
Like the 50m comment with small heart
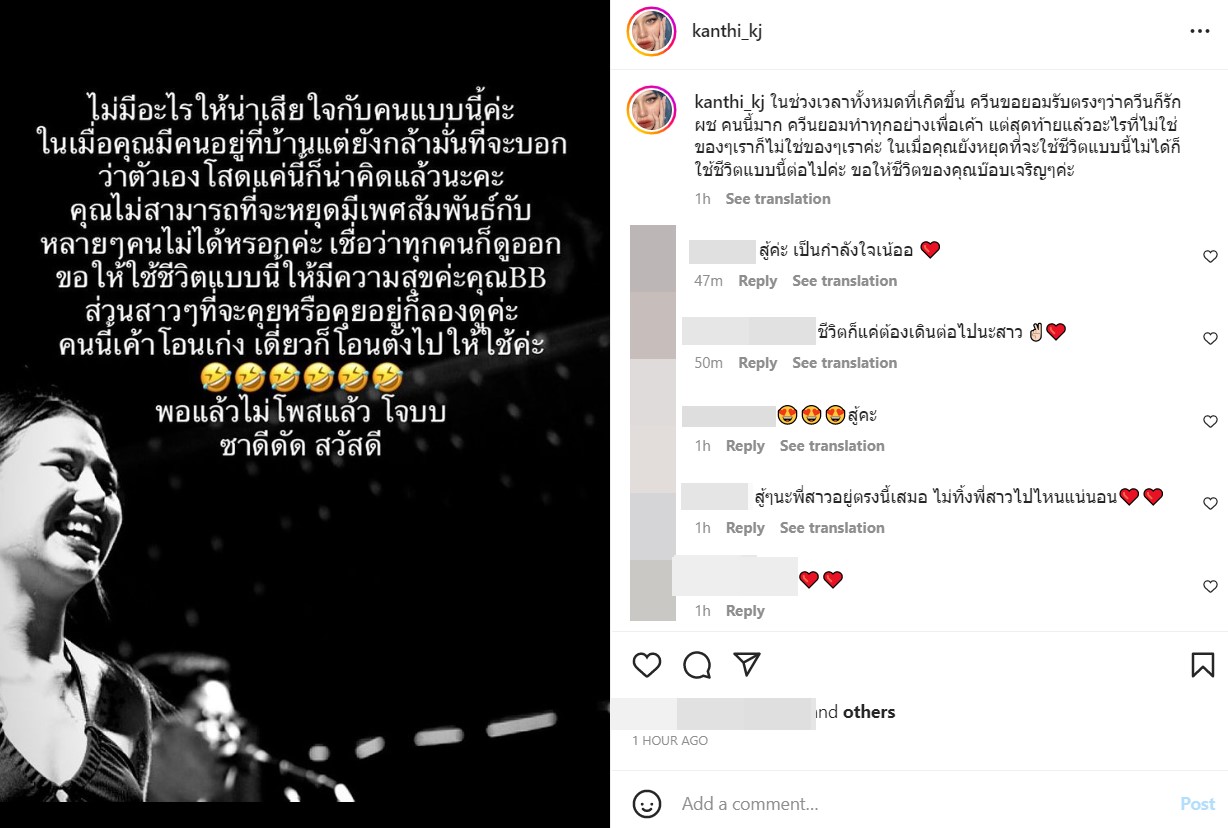1210,339
